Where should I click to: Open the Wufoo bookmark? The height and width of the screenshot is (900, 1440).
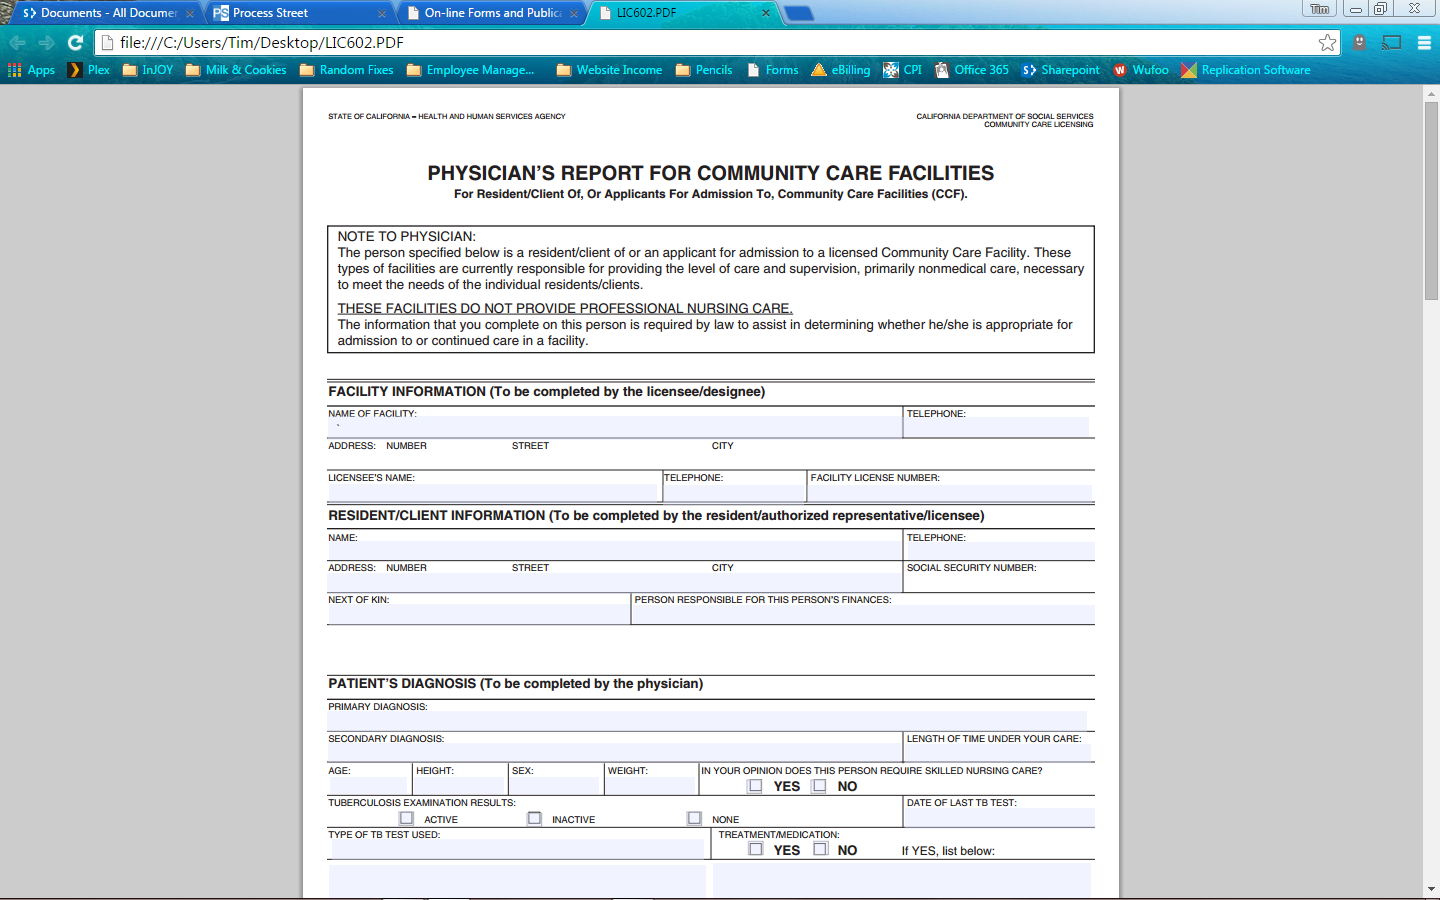(x=1141, y=70)
